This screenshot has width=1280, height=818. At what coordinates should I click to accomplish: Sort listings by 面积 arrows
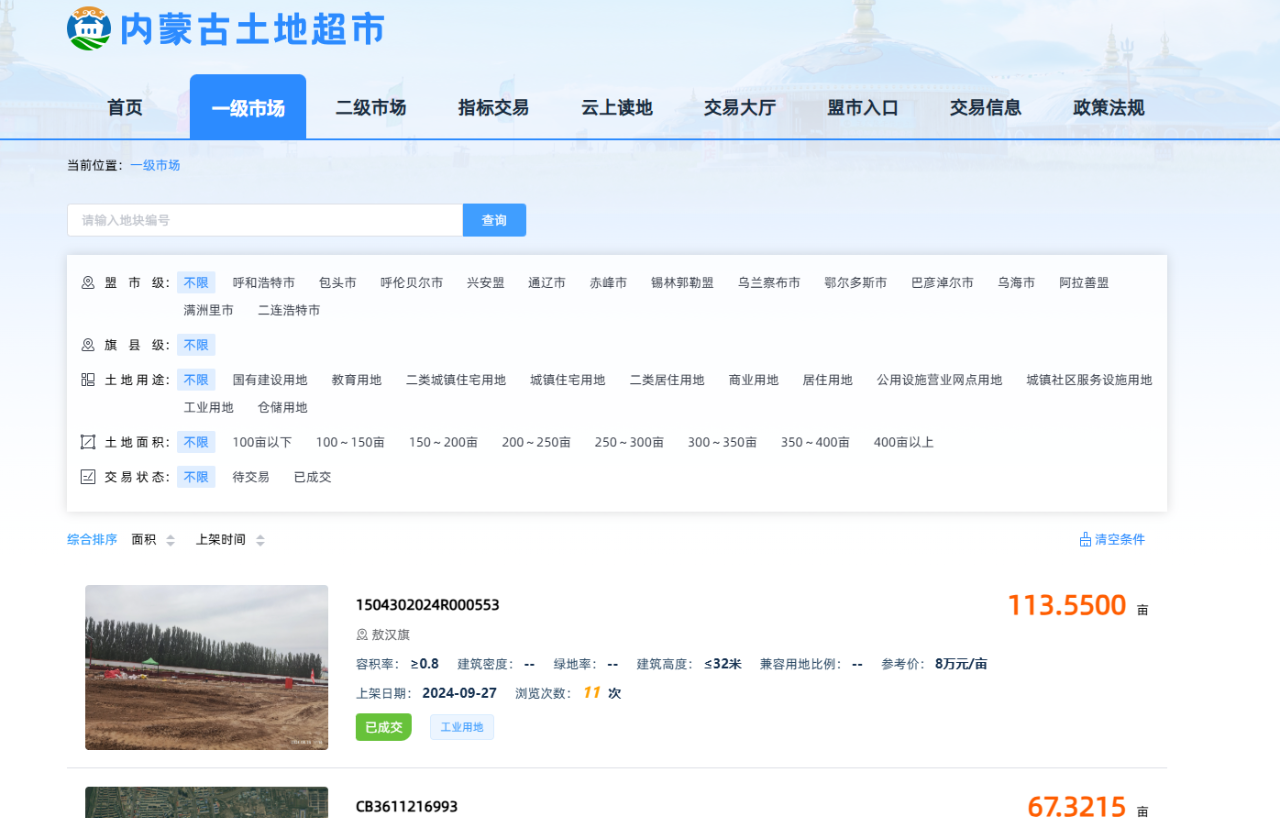point(170,540)
